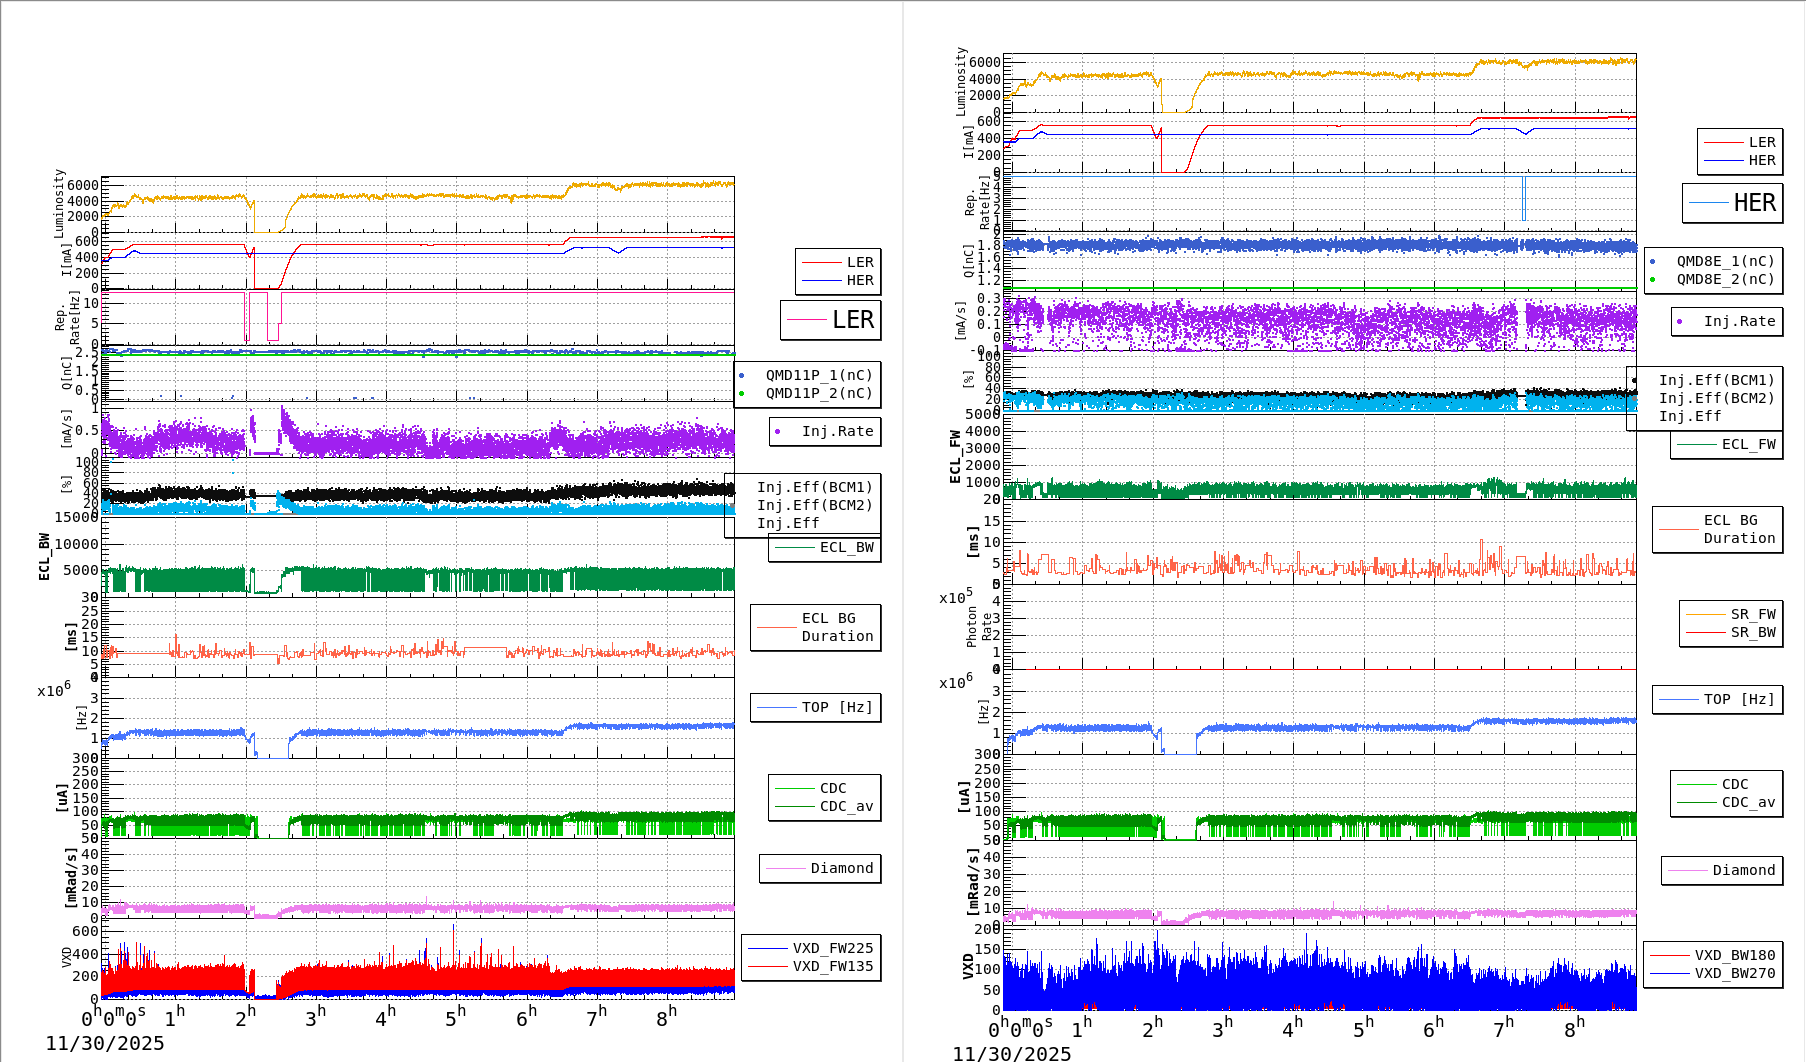Click the 11/30/2025 date label
The height and width of the screenshot is (1062, 1806).
tap(105, 1043)
